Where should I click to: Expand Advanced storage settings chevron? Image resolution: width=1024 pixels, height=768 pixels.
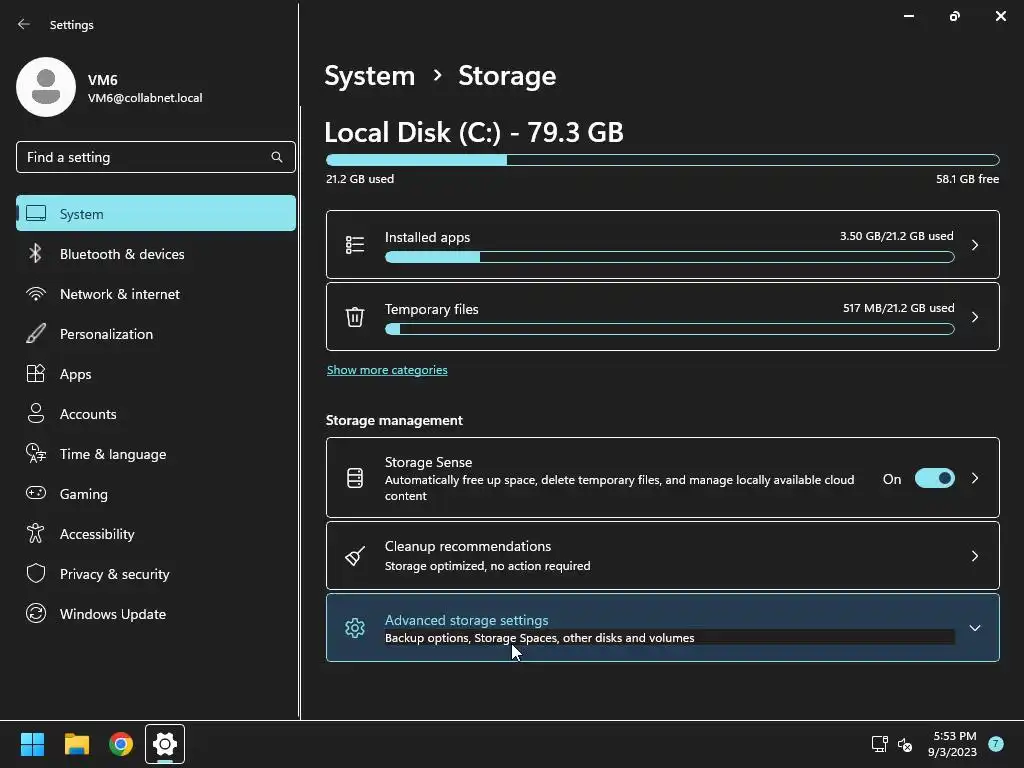[975, 628]
